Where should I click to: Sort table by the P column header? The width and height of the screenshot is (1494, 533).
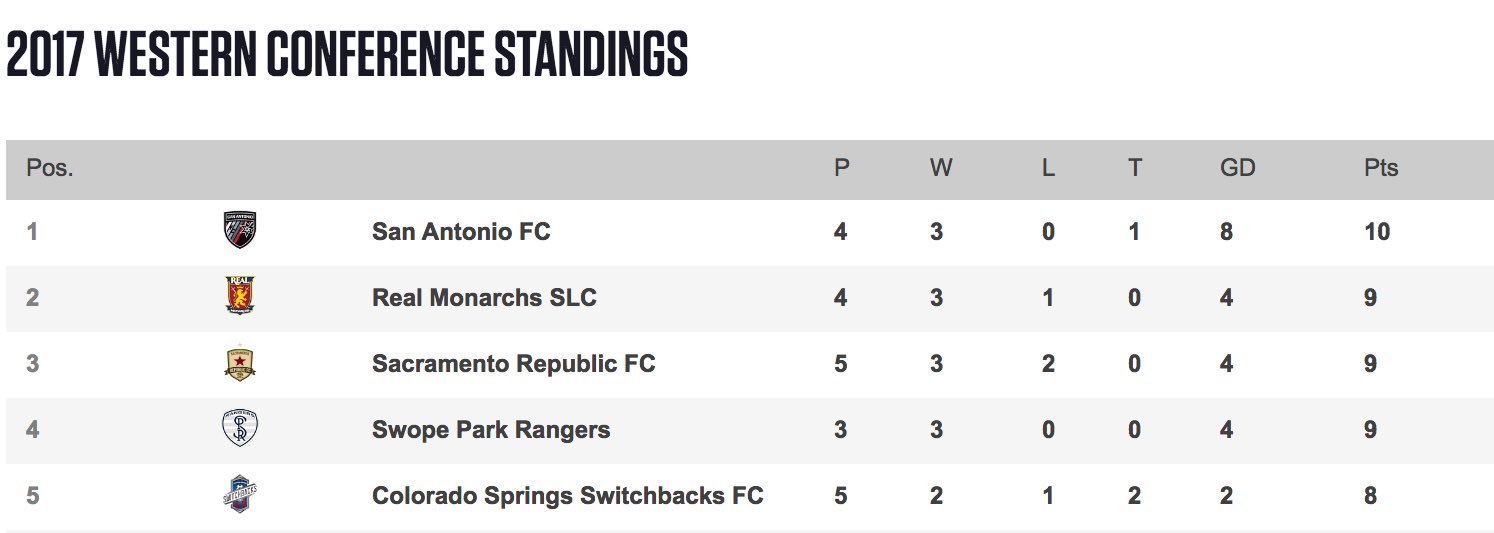click(842, 168)
